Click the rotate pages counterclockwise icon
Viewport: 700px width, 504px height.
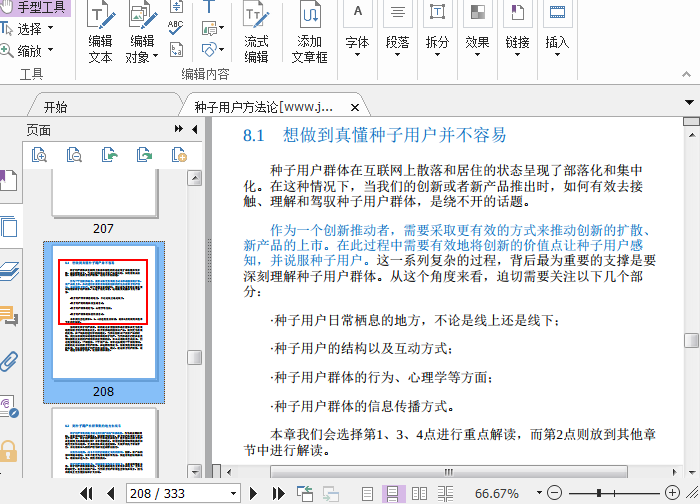pyautogui.click(x=109, y=155)
